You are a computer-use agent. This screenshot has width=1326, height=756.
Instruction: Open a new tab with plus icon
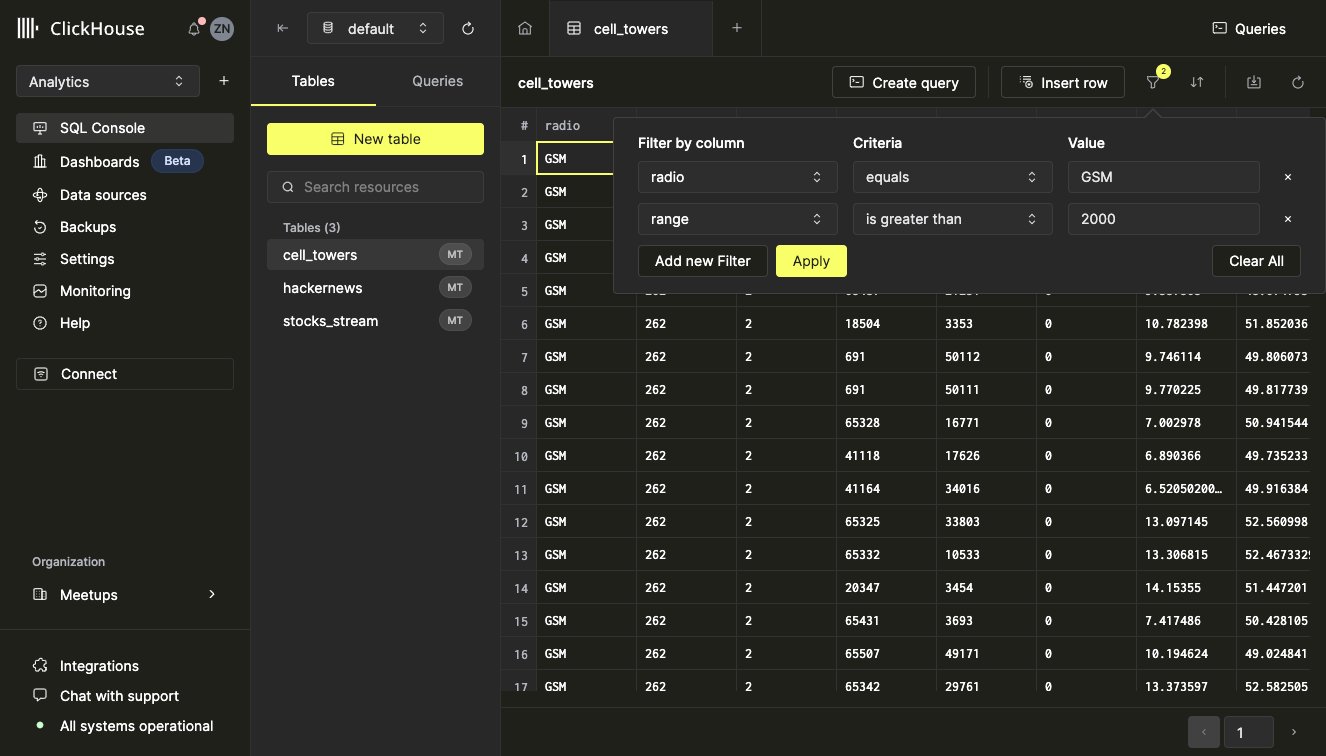click(x=737, y=29)
